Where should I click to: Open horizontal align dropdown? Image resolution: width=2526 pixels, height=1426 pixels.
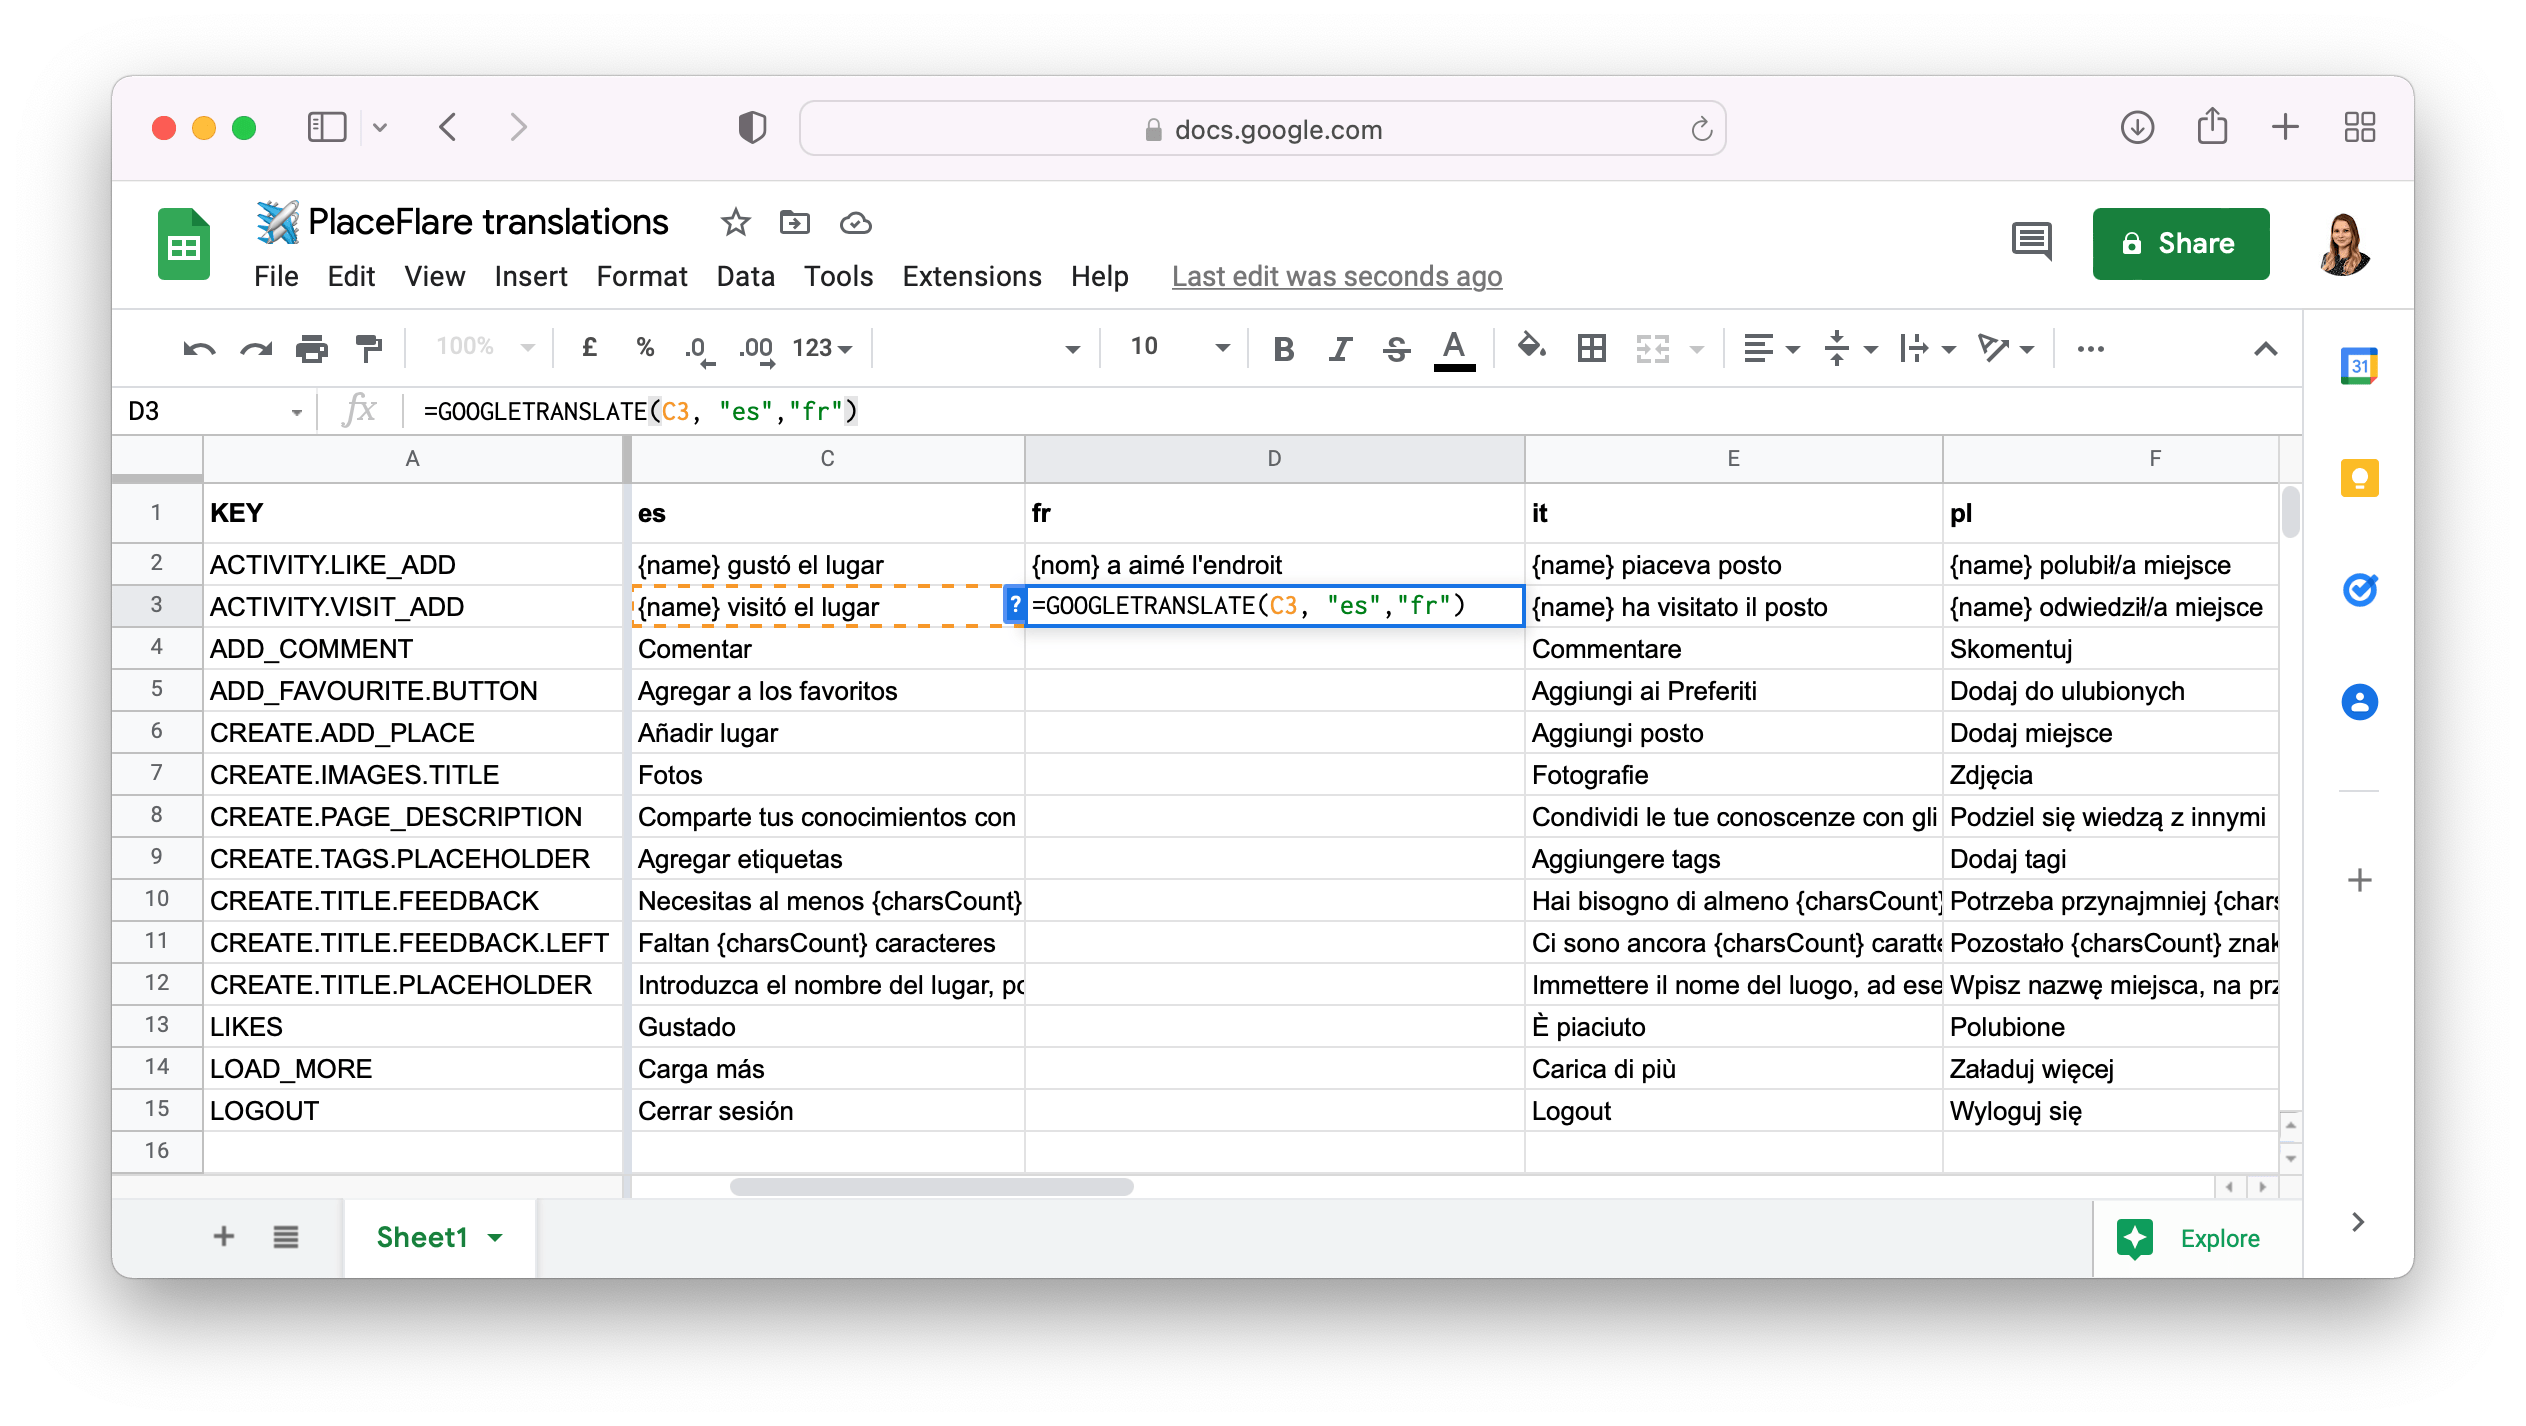(x=1771, y=349)
